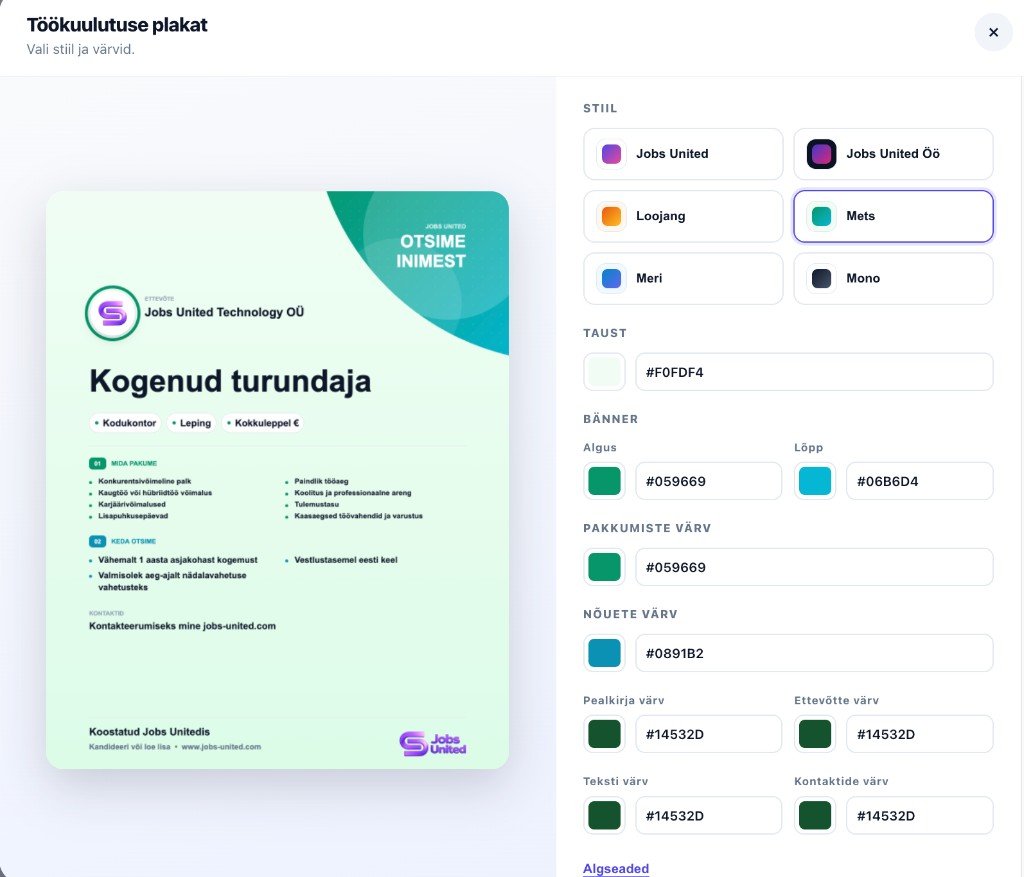The width and height of the screenshot is (1024, 877).
Task: Edit the Taust hex field #F0FDF4
Action: tap(814, 372)
